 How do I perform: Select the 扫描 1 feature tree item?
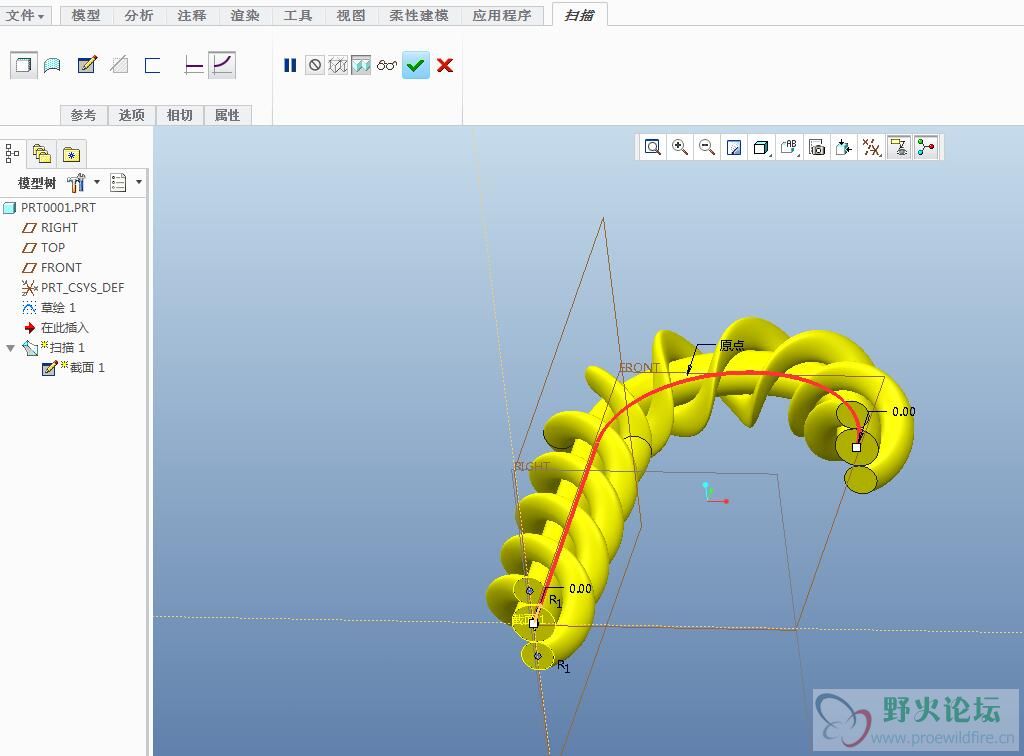(54, 348)
